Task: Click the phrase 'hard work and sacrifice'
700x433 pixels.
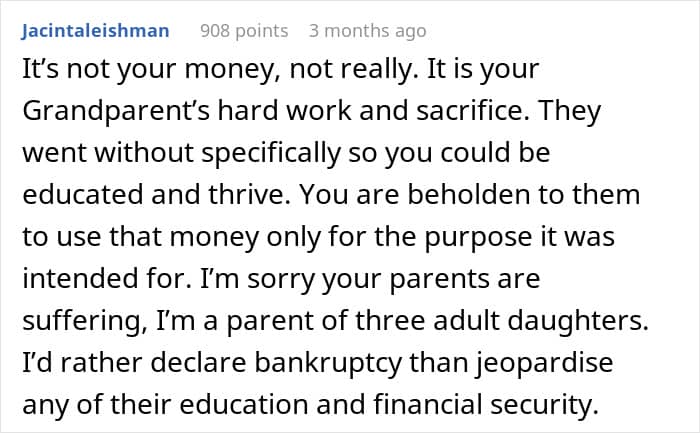Action: click(x=370, y=110)
